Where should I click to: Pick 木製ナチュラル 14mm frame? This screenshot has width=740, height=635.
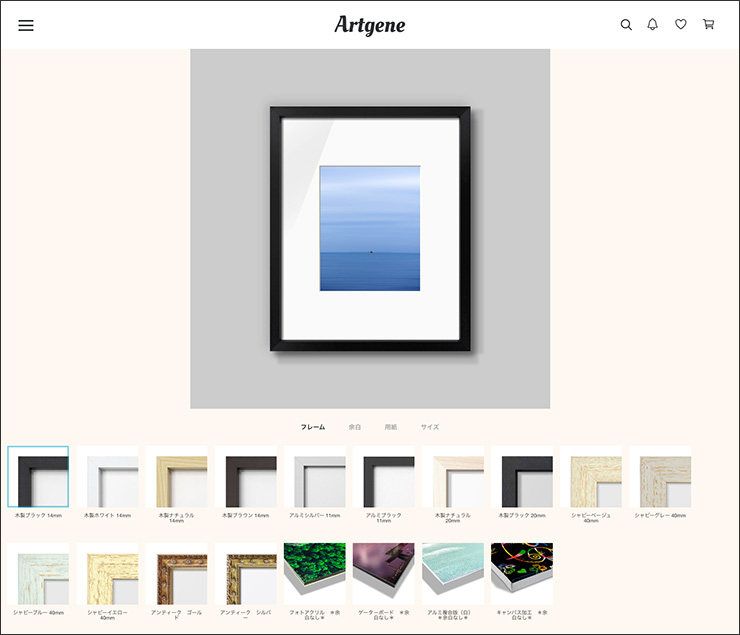[177, 477]
